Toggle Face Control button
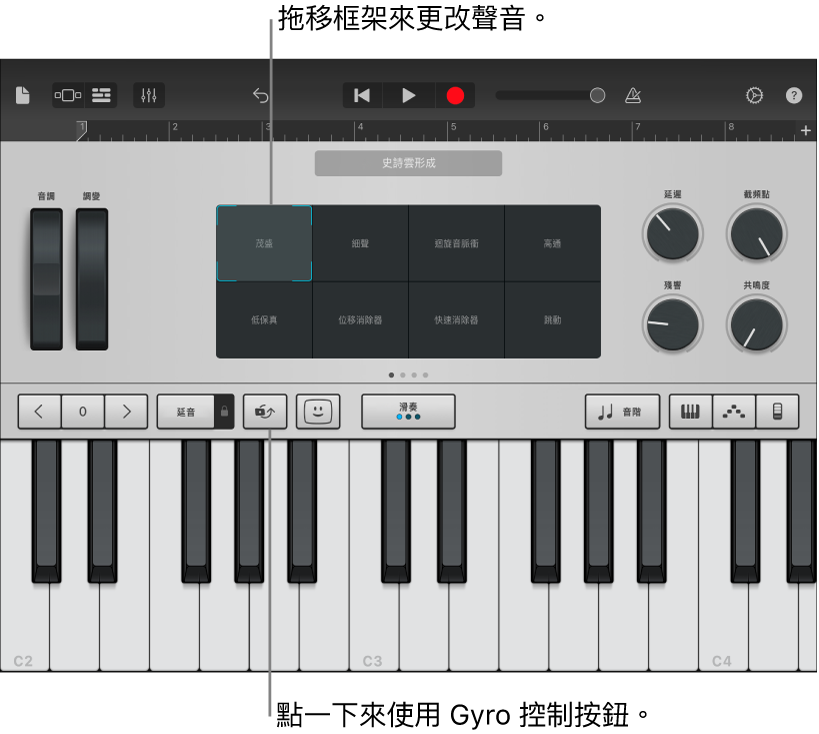 coord(318,412)
